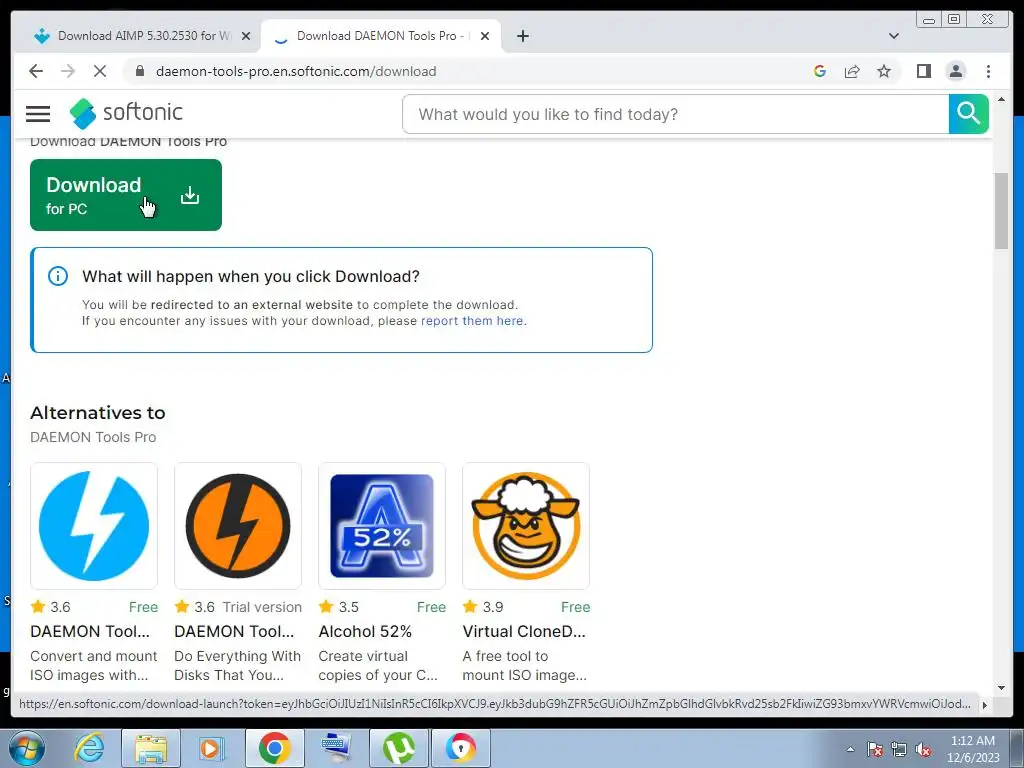Image resolution: width=1024 pixels, height=768 pixels.
Task: Click the Create virtual copies description
Action: [378, 665]
